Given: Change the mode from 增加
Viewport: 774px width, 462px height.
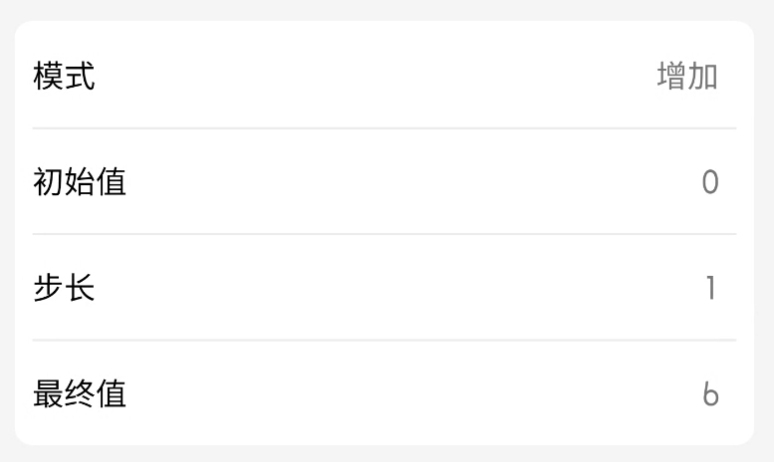Looking at the screenshot, I should coord(687,76).
